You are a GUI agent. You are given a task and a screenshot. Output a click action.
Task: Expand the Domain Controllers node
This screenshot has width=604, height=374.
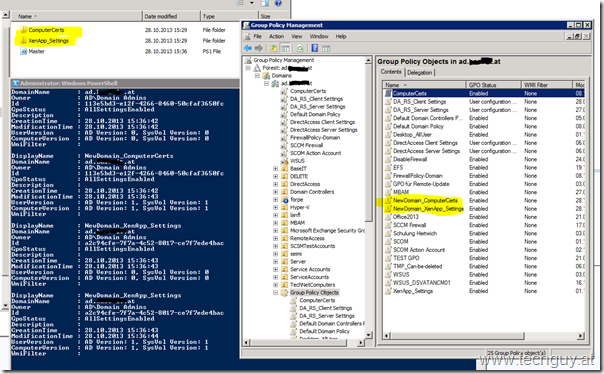pyautogui.click(x=275, y=192)
